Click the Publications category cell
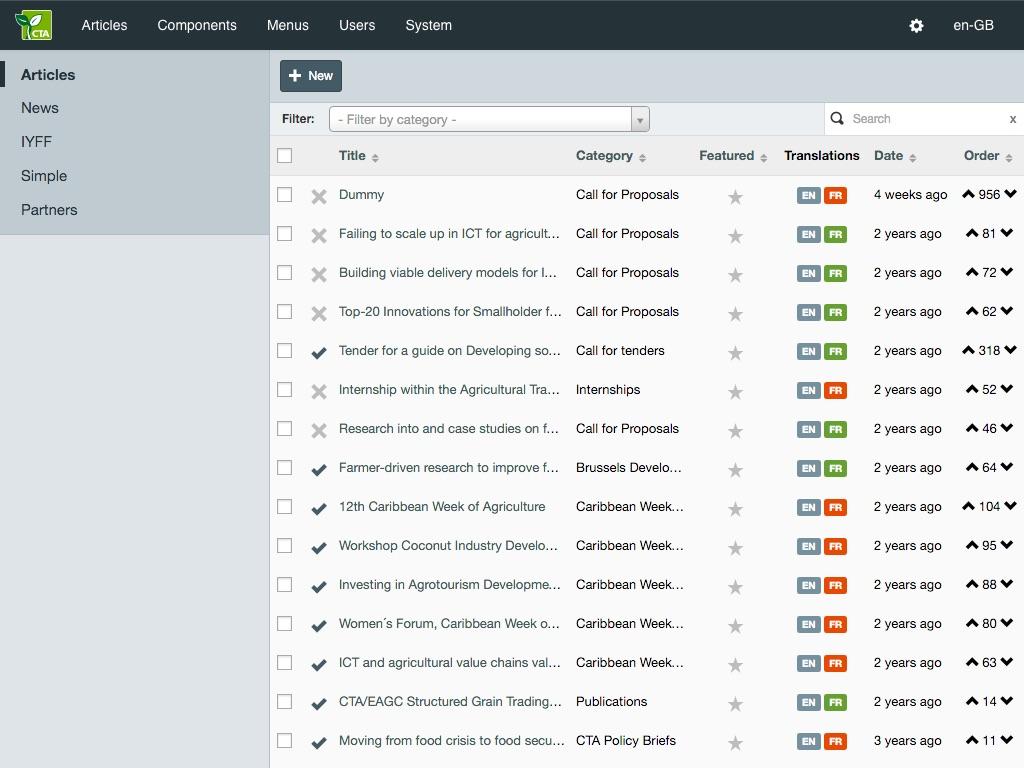 pyautogui.click(x=611, y=701)
